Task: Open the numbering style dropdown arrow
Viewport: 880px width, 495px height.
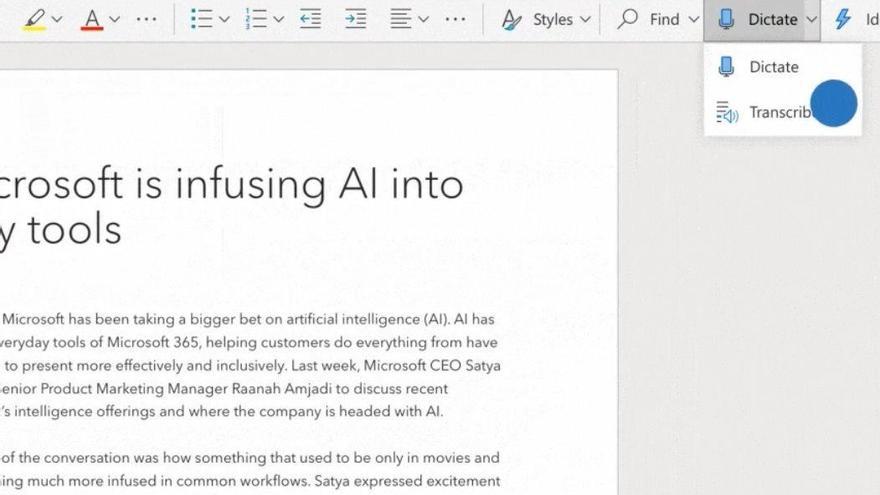Action: 279,19
